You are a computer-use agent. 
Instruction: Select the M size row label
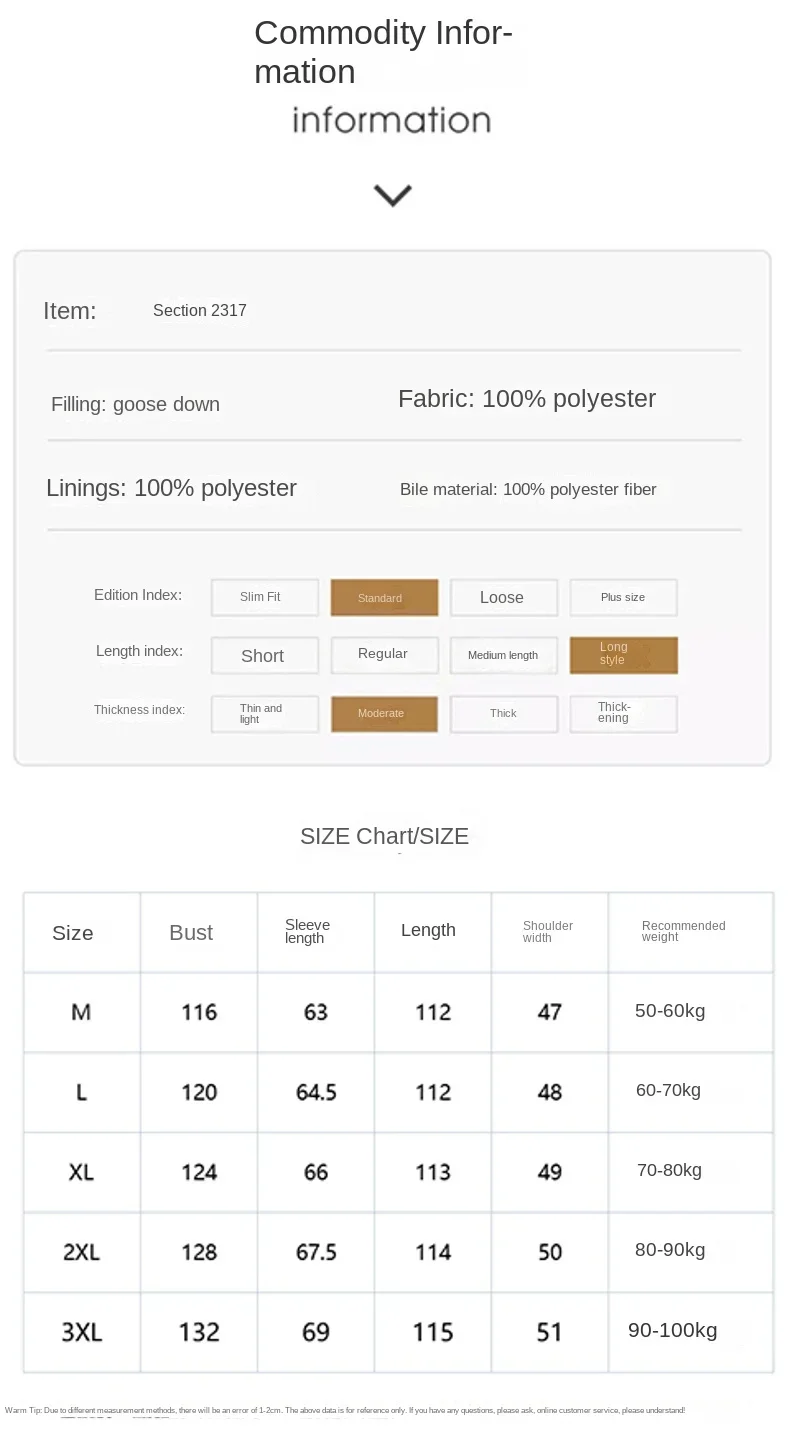tap(81, 1012)
